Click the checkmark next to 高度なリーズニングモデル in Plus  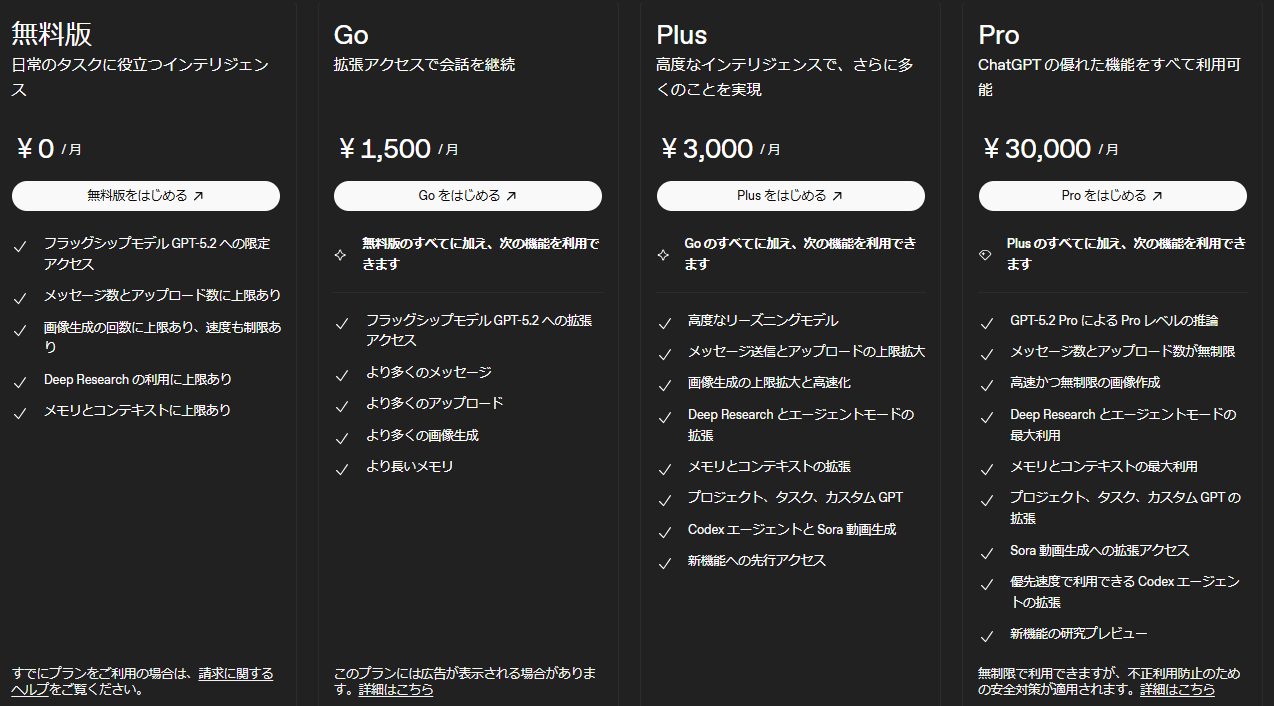coord(665,321)
